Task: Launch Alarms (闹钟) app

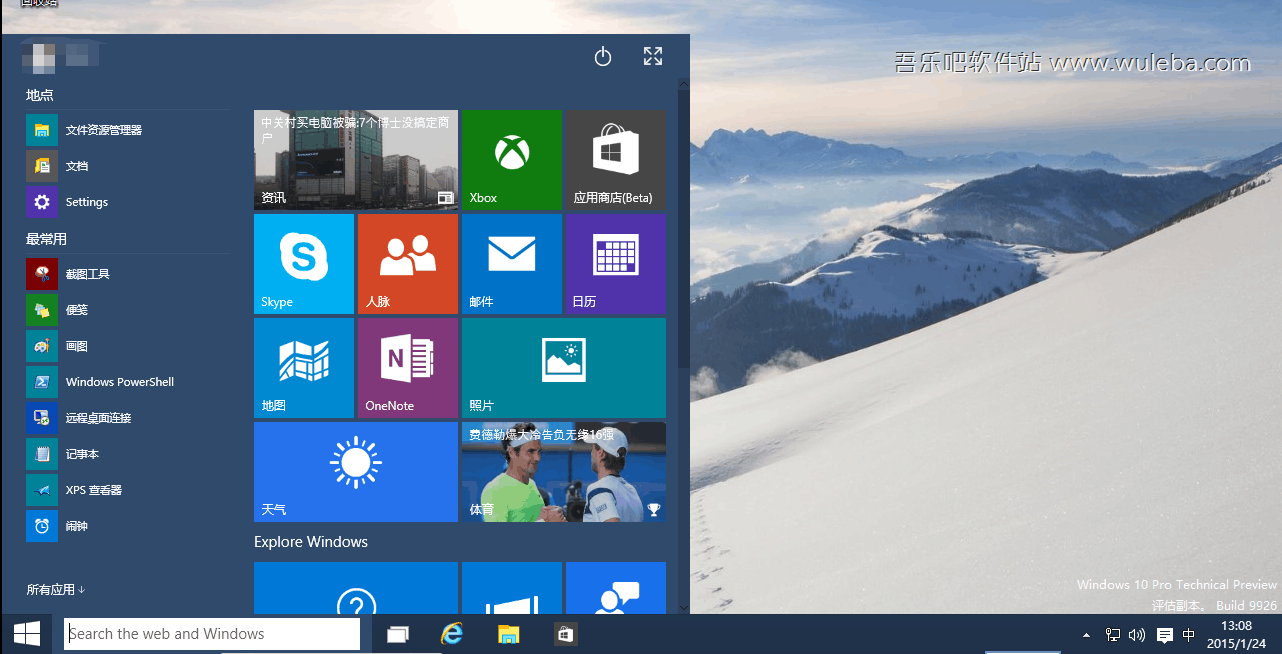Action: click(x=127, y=526)
